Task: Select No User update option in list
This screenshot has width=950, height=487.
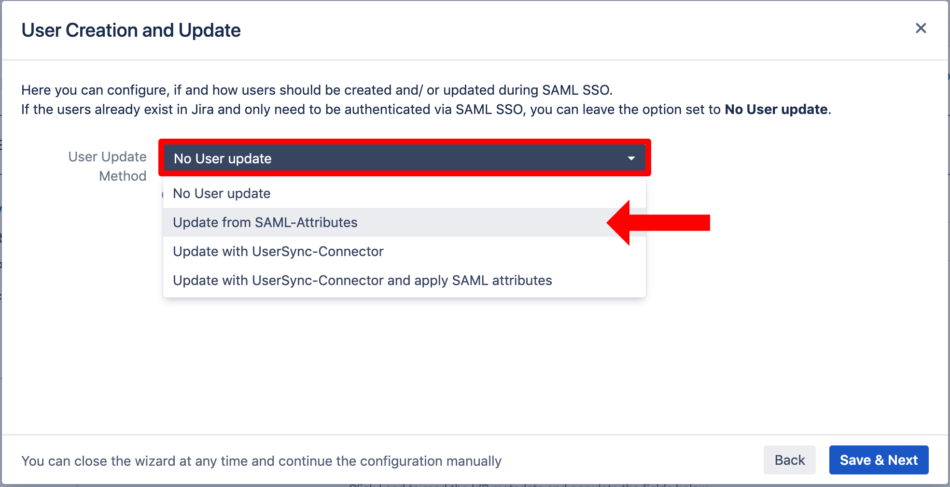Action: click(404, 194)
